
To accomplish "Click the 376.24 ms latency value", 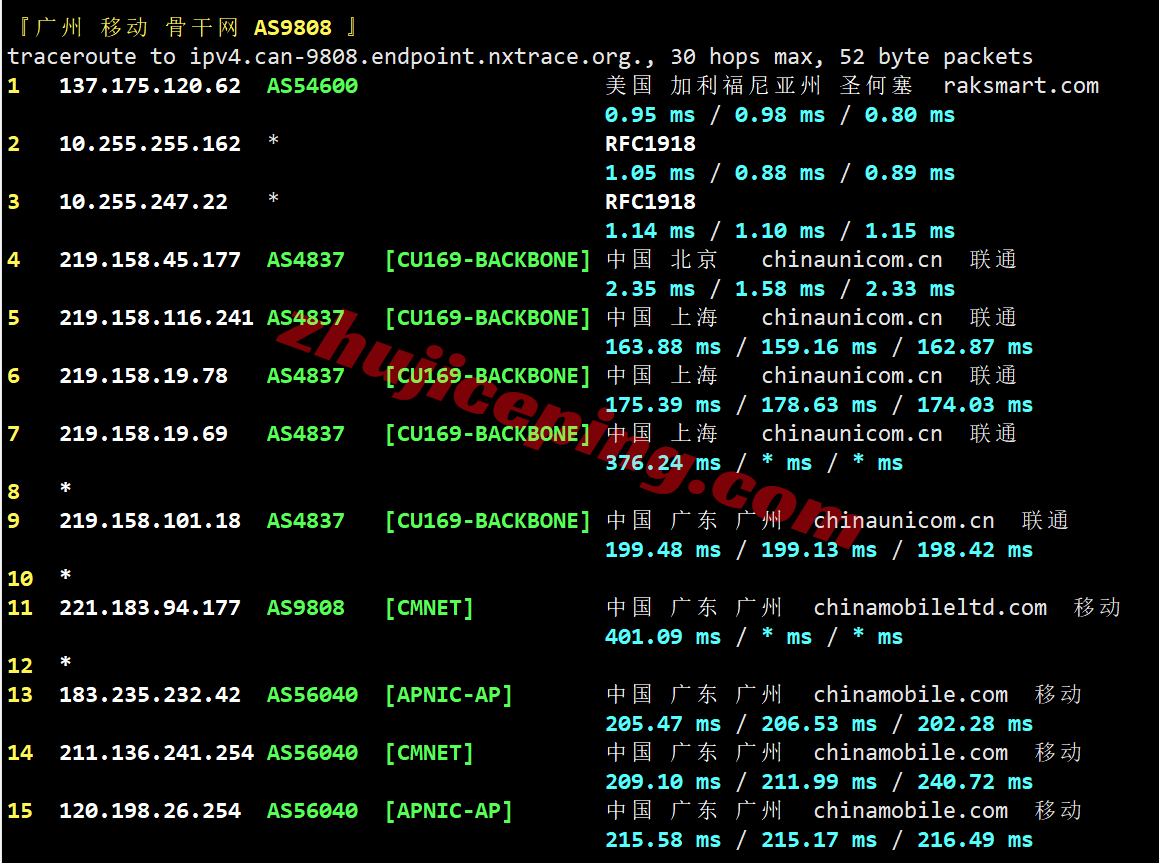I will coord(662,463).
